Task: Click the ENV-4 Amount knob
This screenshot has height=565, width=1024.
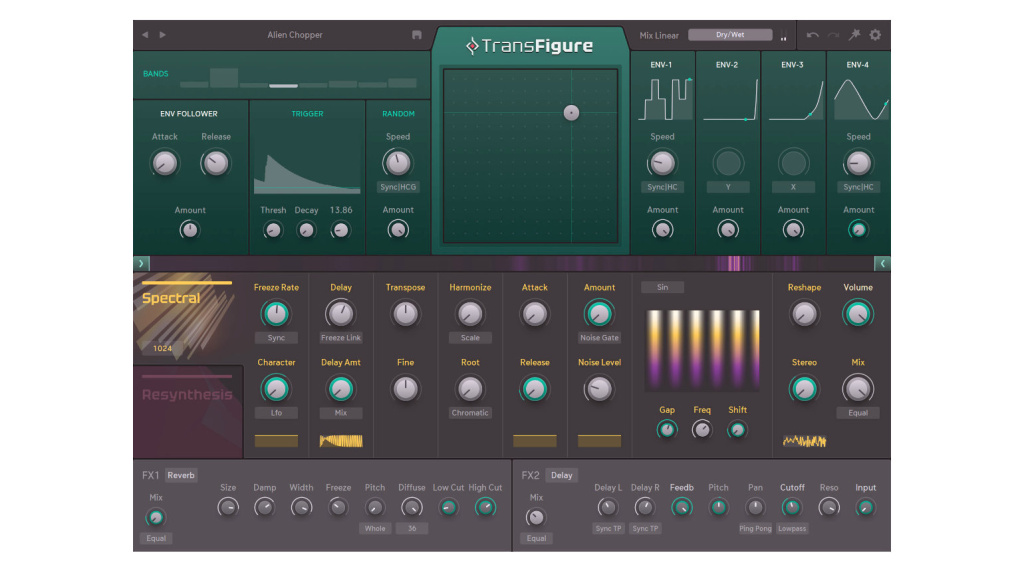Action: pyautogui.click(x=858, y=229)
